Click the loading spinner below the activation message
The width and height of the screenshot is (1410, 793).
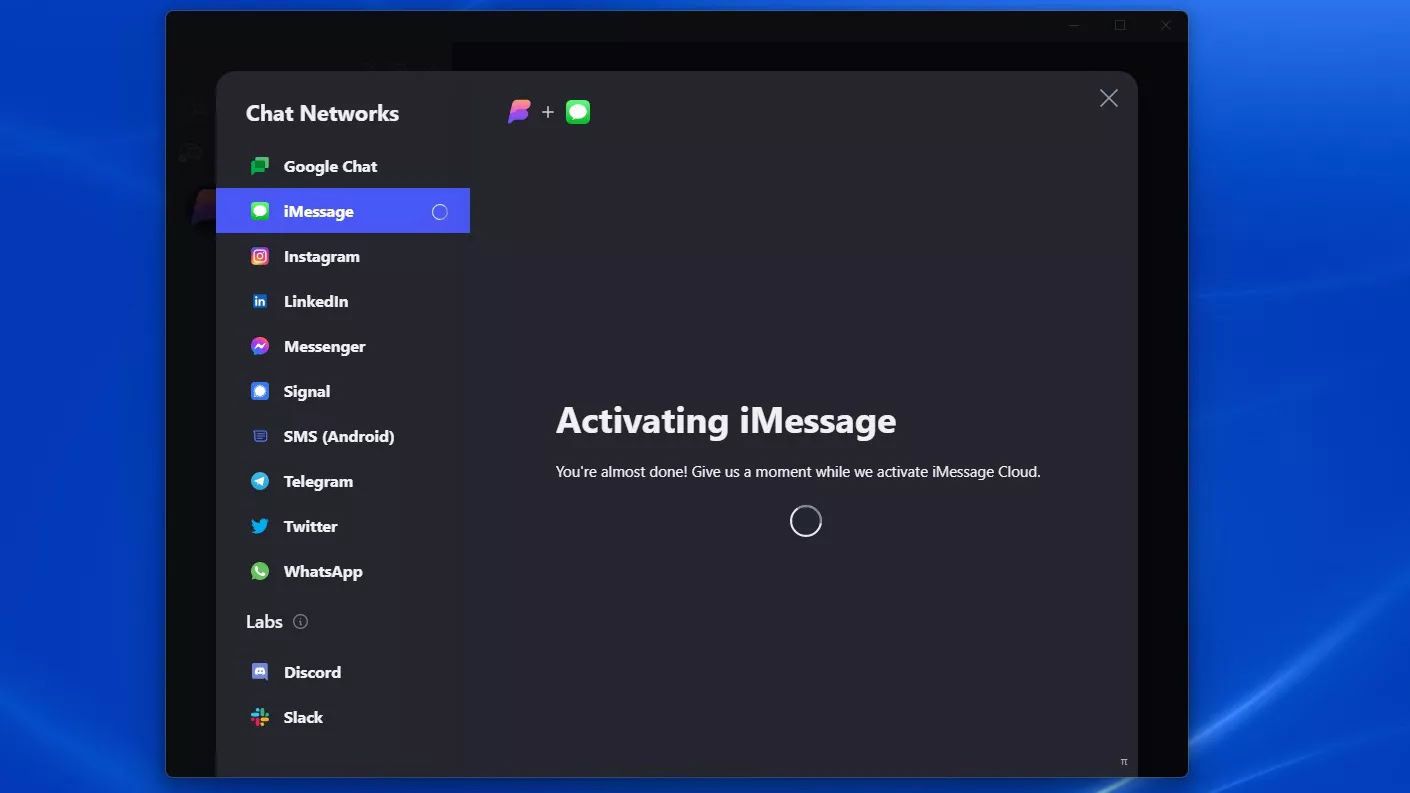pyautogui.click(x=805, y=521)
